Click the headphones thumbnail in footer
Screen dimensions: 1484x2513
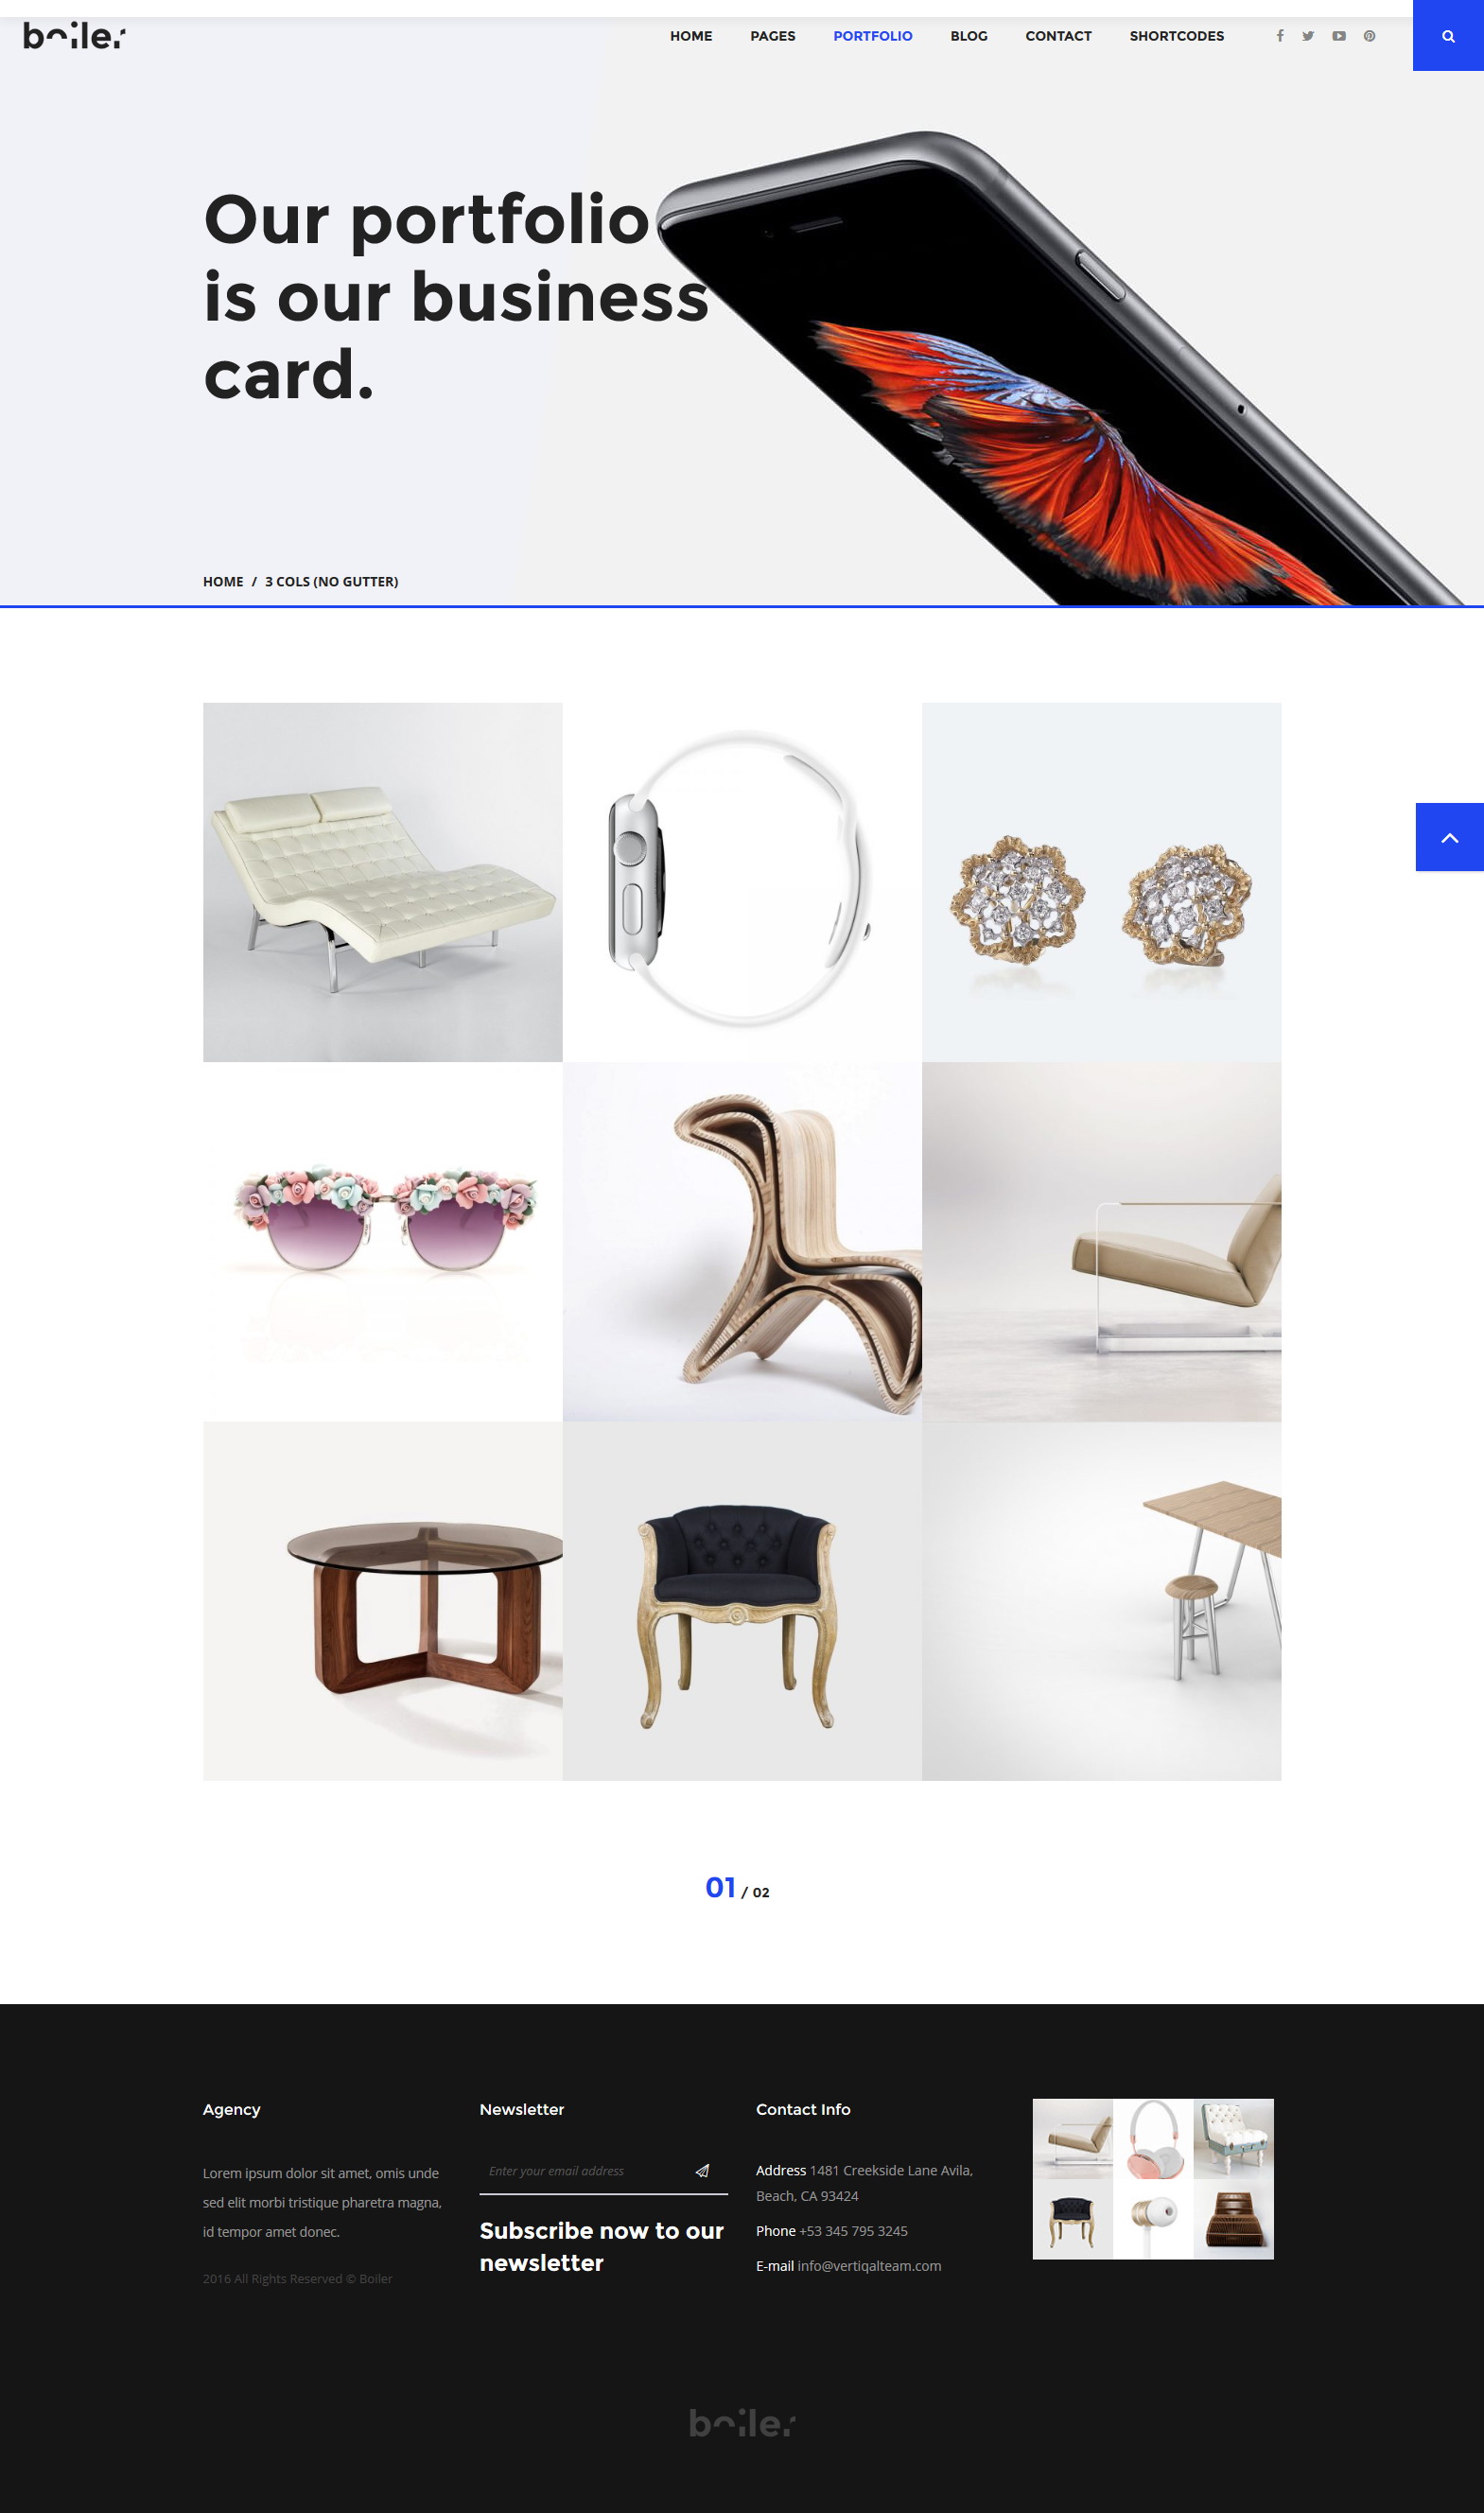[x=1153, y=2138]
